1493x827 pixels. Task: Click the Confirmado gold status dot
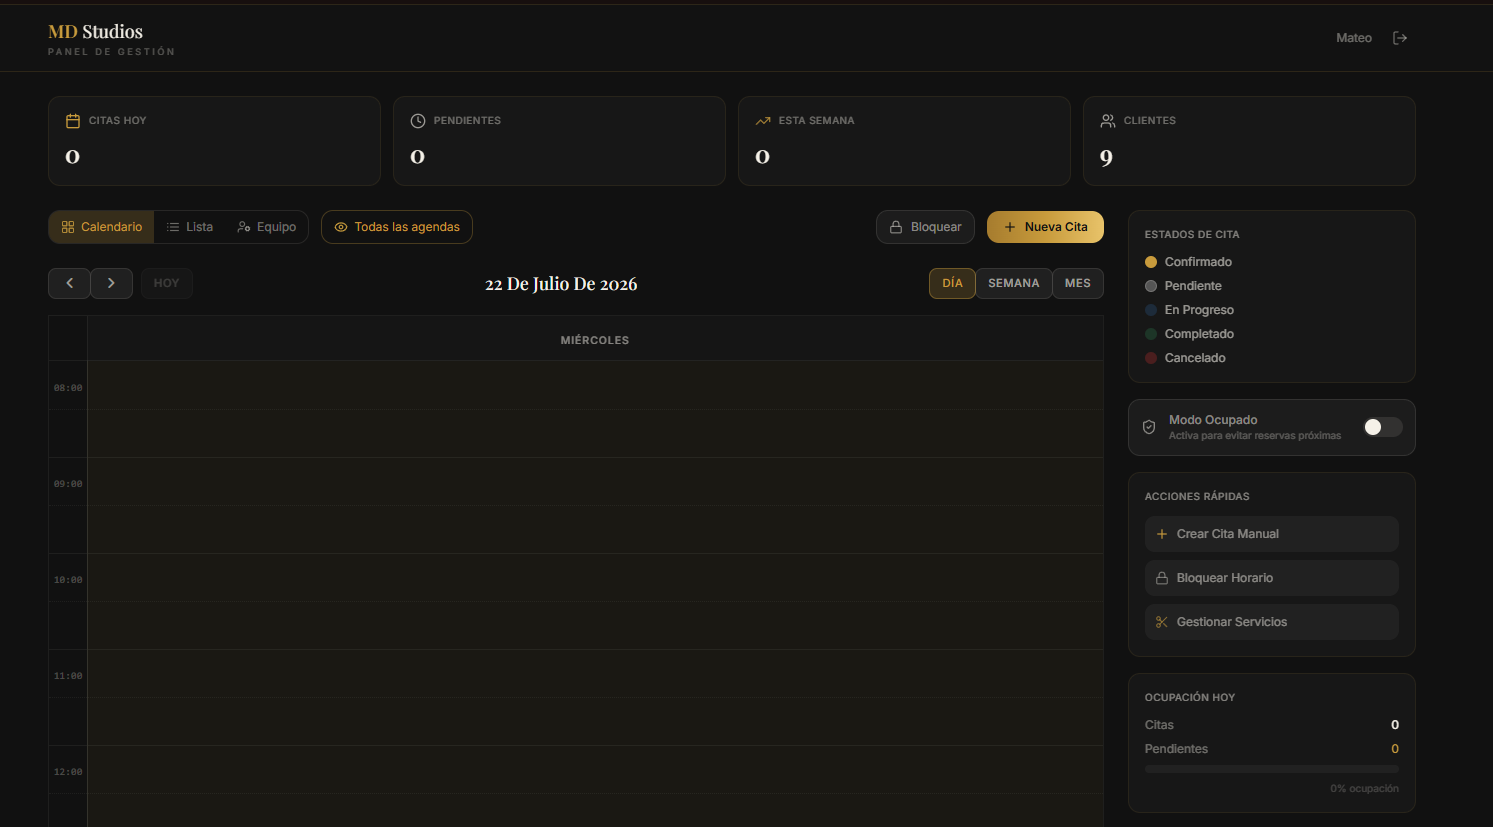point(1151,262)
